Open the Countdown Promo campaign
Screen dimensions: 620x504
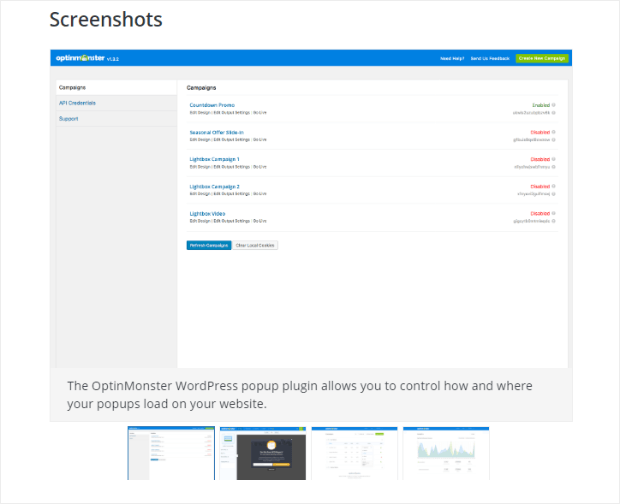point(212,105)
